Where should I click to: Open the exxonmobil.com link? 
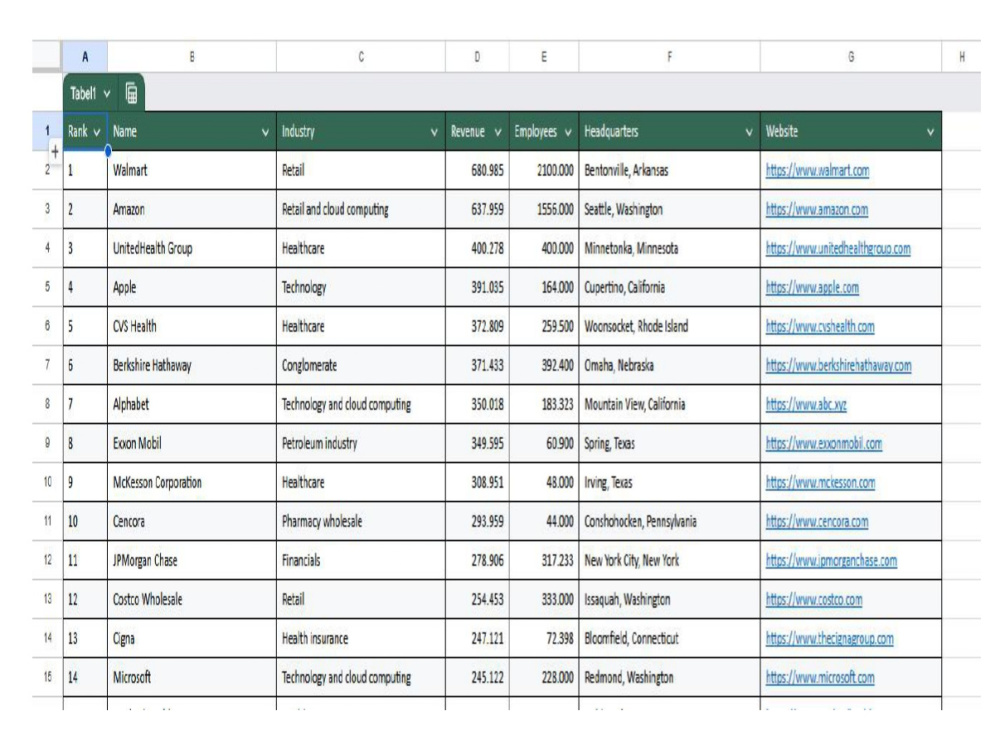[x=823, y=443]
